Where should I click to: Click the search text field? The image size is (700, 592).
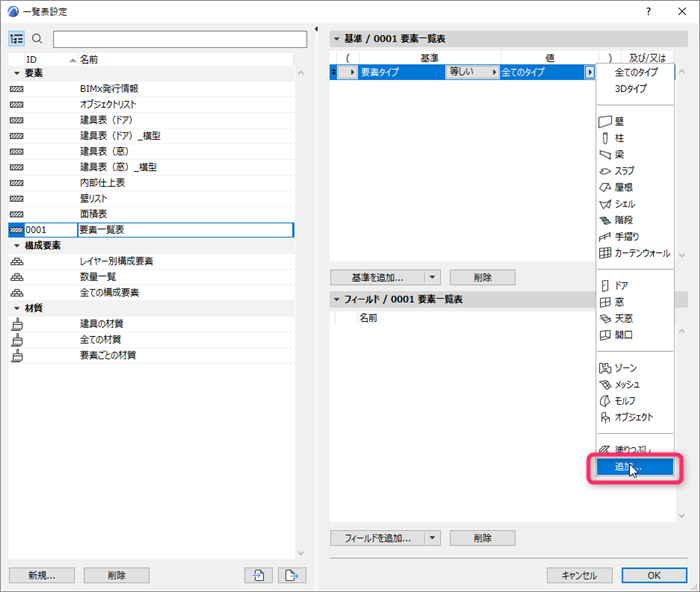[x=180, y=39]
